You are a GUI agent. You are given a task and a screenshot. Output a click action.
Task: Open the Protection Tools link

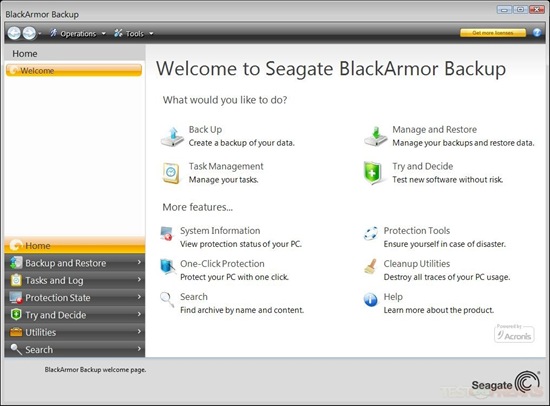417,231
